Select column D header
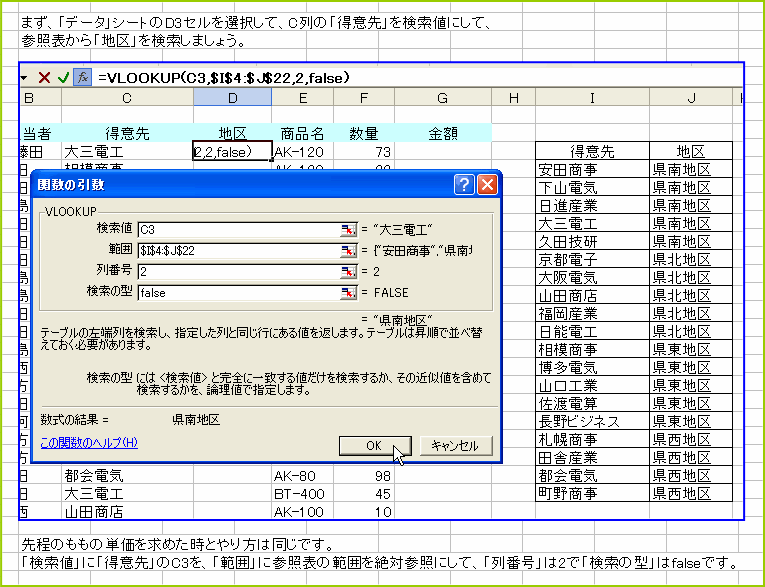 (x=232, y=98)
